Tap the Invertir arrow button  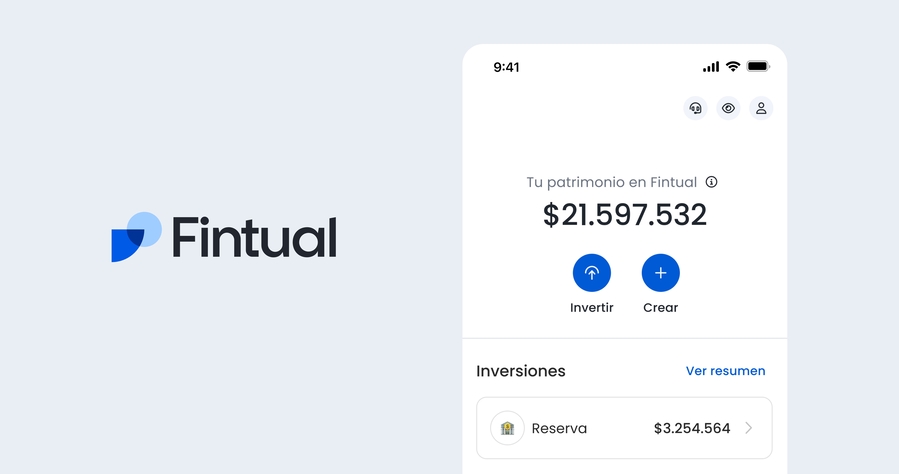(x=592, y=273)
